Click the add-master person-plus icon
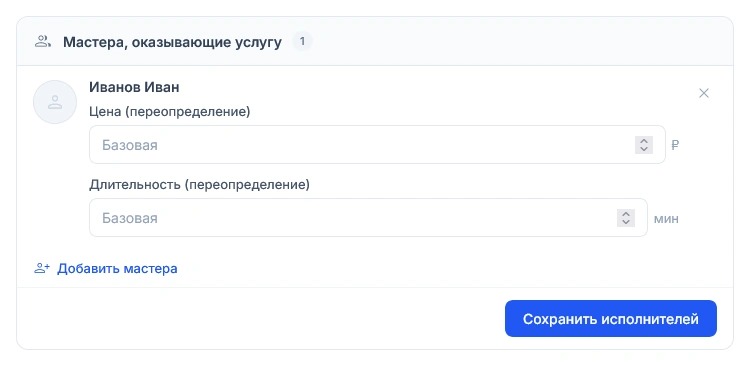The height and width of the screenshot is (366, 750). [42, 268]
